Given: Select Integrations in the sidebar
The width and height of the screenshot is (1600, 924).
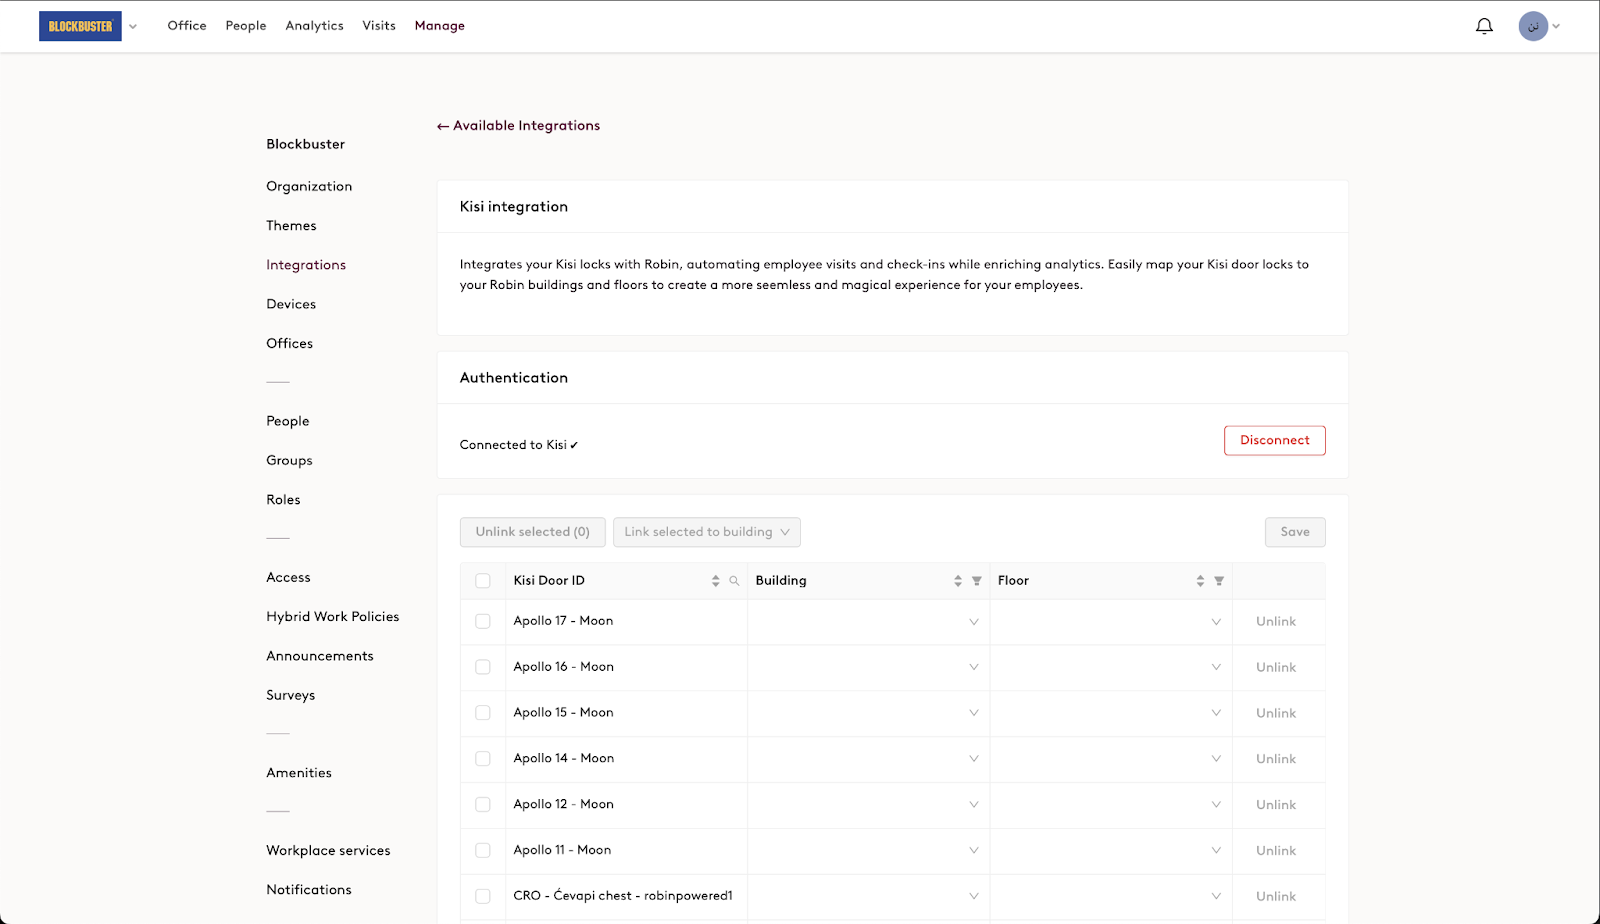Looking at the screenshot, I should click(x=306, y=265).
